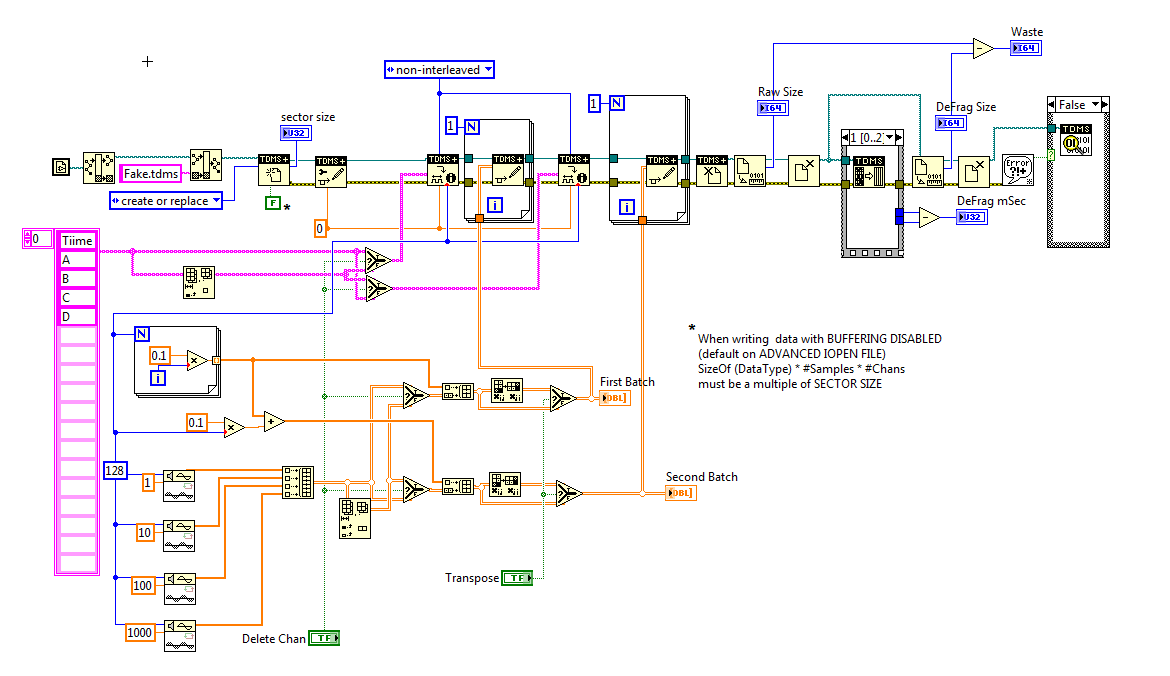Click the Strip Path function node
The image size is (1170, 676).
click(x=98, y=167)
